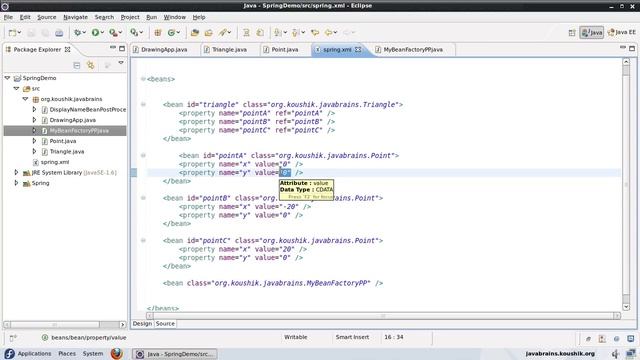Open the System menu in panel
Screen dimensions: 640x360
(x=93, y=353)
